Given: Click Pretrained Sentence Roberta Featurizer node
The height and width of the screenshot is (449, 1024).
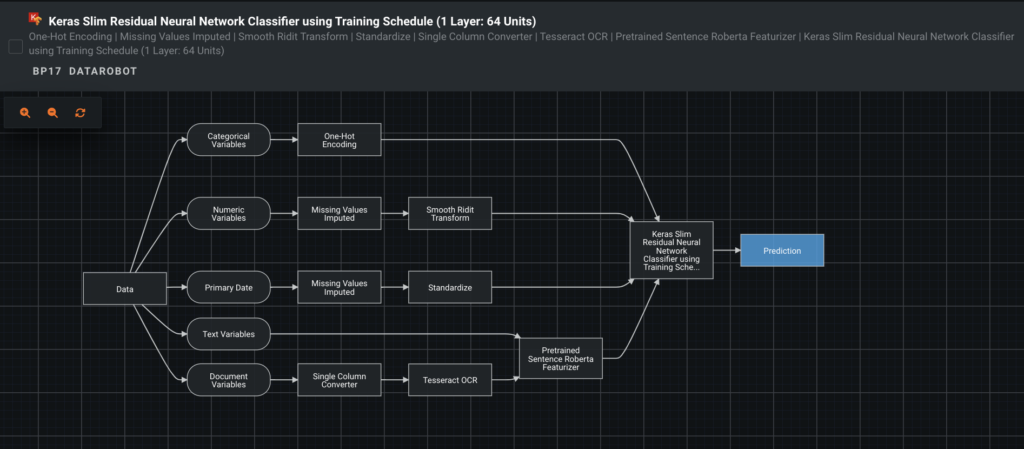Looking at the screenshot, I should (561, 358).
